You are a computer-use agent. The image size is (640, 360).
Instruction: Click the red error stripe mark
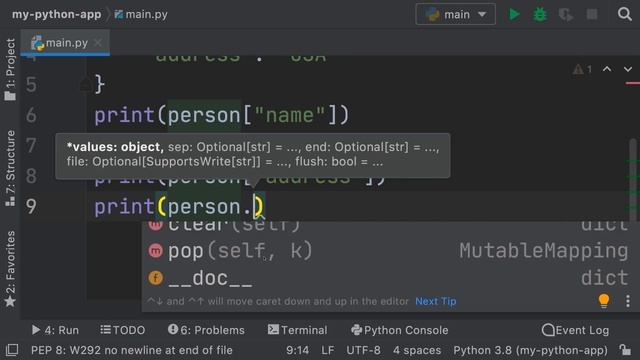[x=632, y=83]
